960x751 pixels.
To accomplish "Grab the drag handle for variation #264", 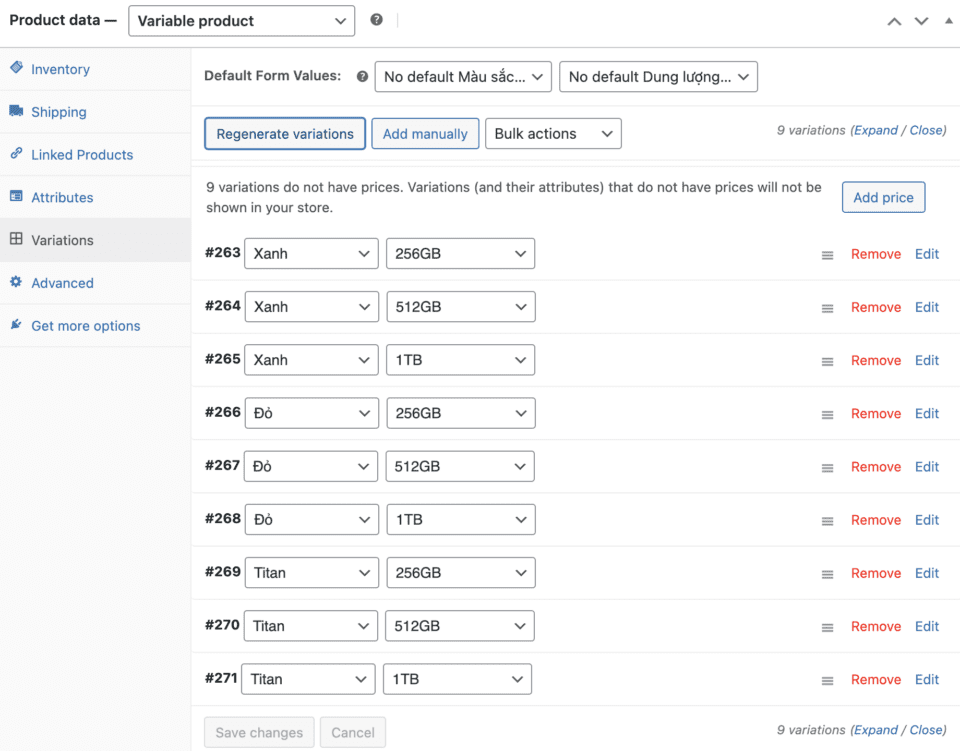I will (x=827, y=308).
